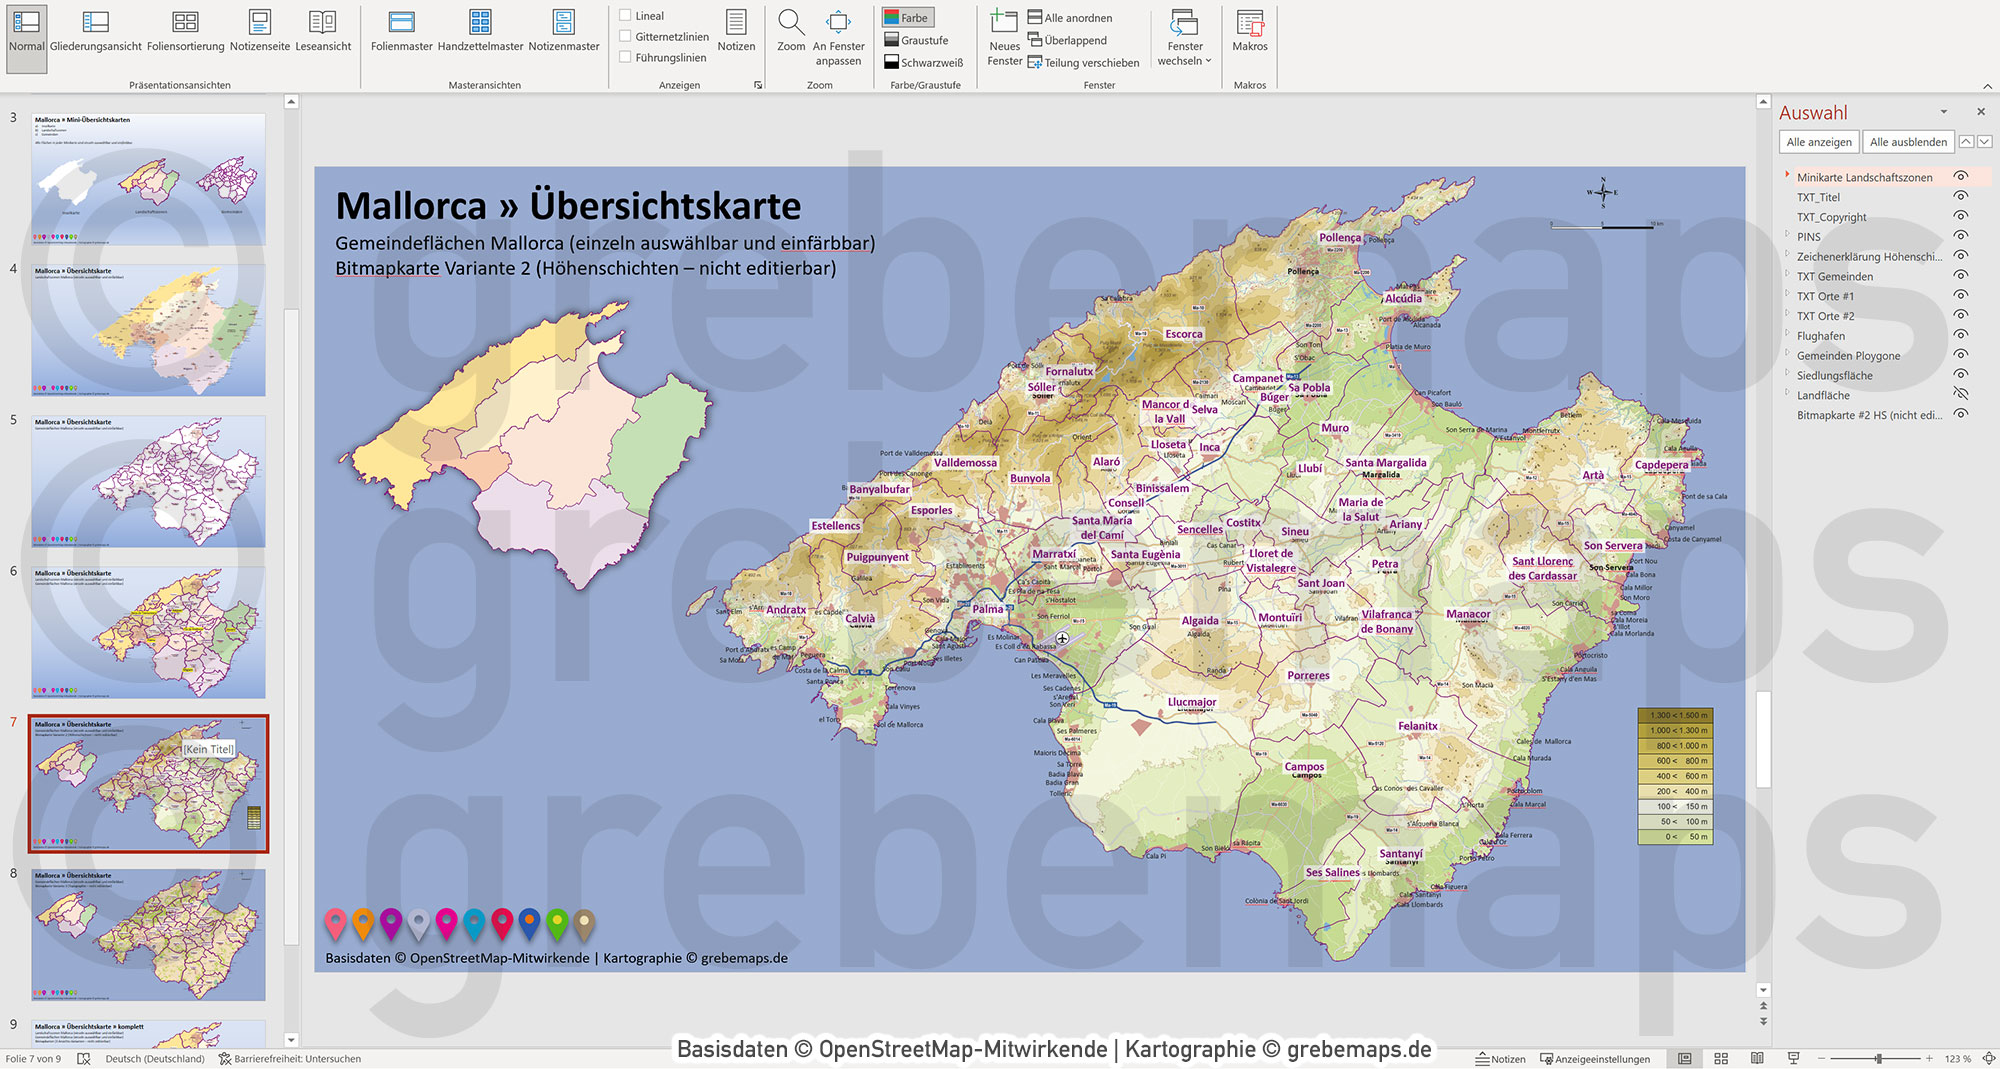Click Überlappend cascade windows
Screen dimensions: 2000x1069
point(1067,41)
